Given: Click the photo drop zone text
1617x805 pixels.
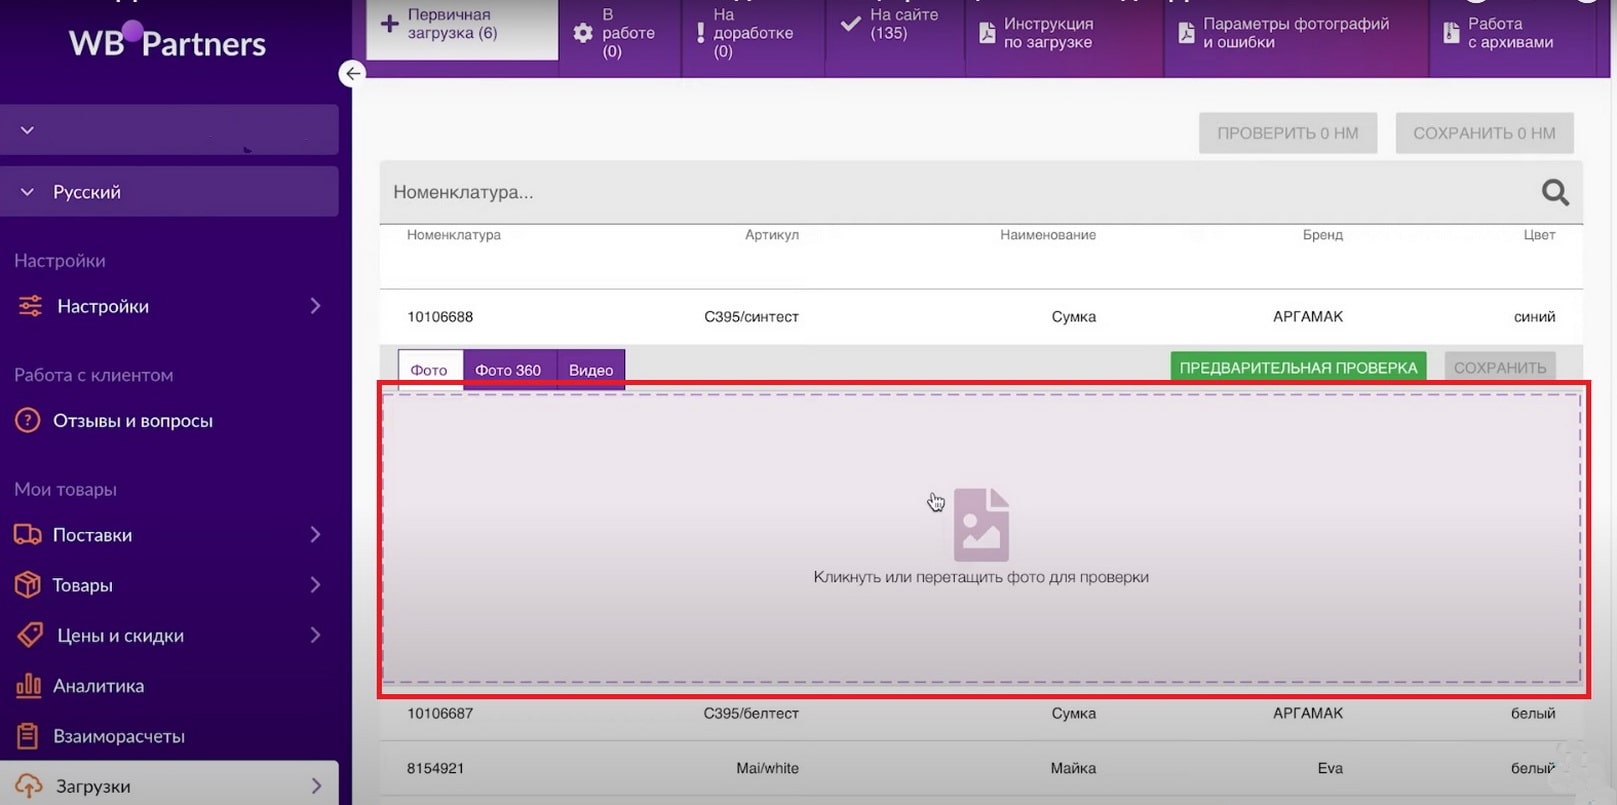Looking at the screenshot, I should click(x=981, y=577).
